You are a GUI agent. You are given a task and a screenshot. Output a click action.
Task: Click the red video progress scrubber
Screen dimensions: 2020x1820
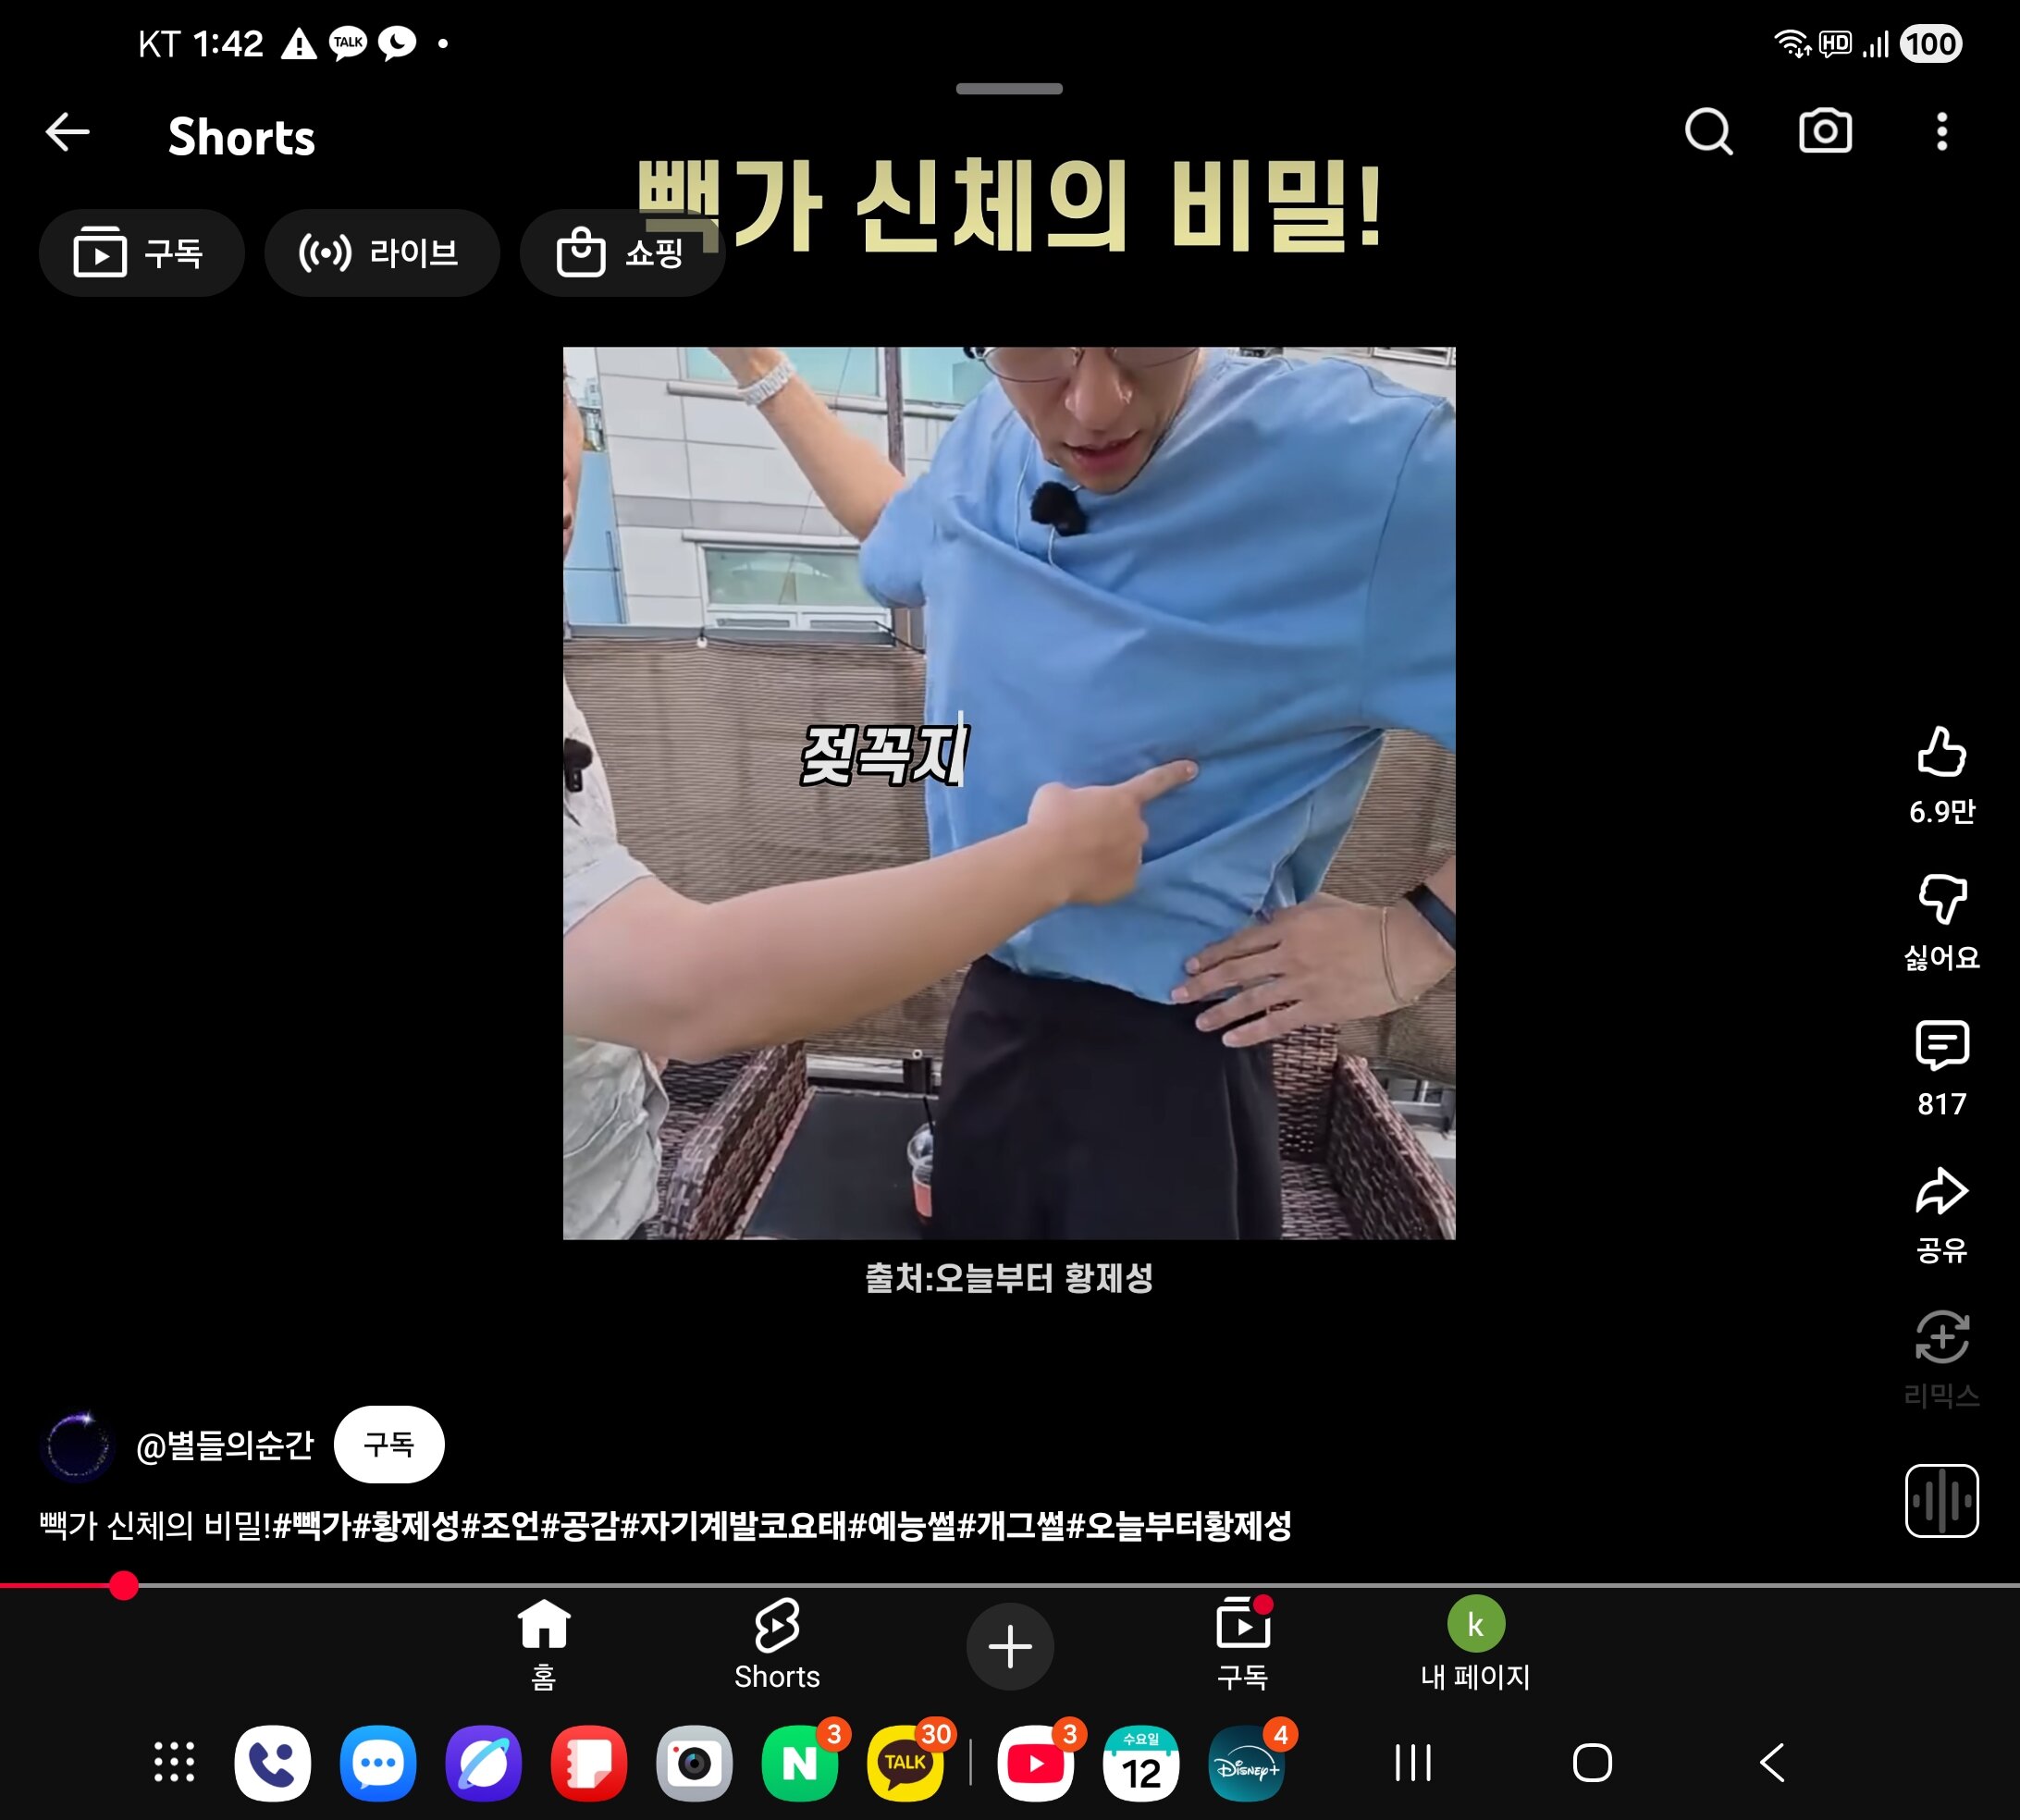124,1586
